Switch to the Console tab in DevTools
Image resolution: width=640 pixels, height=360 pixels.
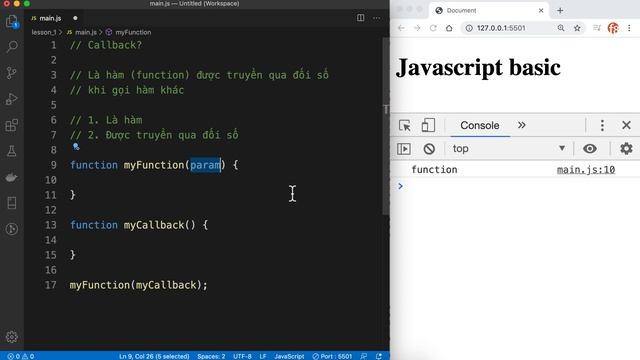[x=480, y=125]
